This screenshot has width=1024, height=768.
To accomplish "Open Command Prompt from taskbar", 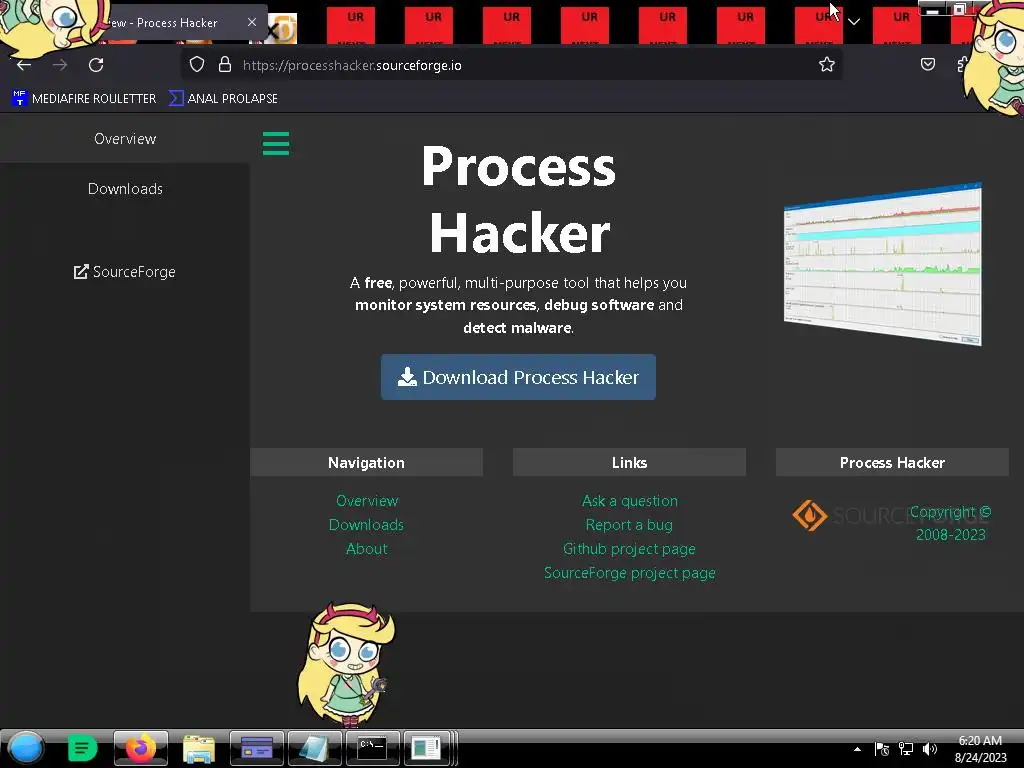I will 372,748.
